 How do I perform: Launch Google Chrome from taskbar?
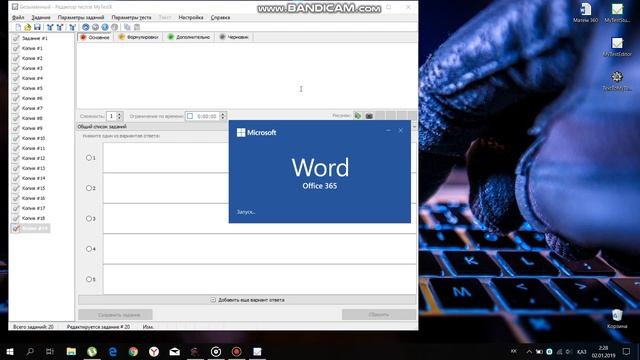click(x=133, y=351)
